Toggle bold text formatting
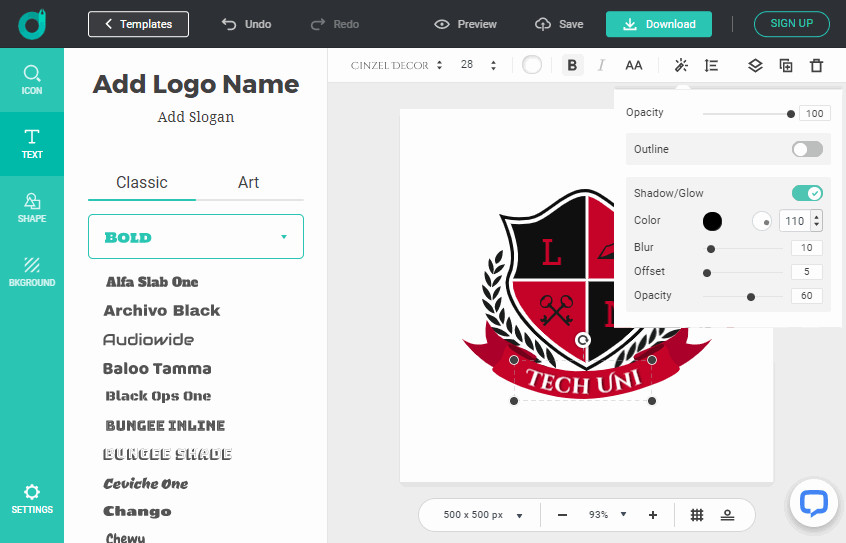Viewport: 846px width, 543px height. click(x=572, y=65)
